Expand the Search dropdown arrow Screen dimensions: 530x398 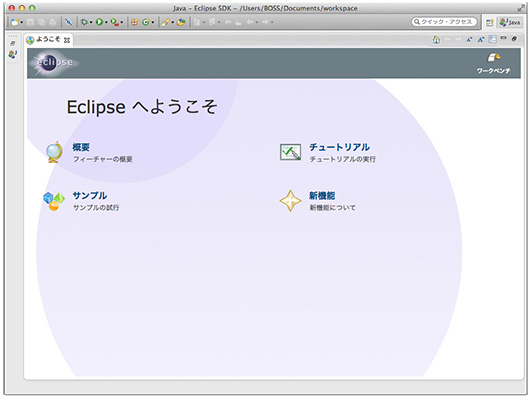coord(172,23)
